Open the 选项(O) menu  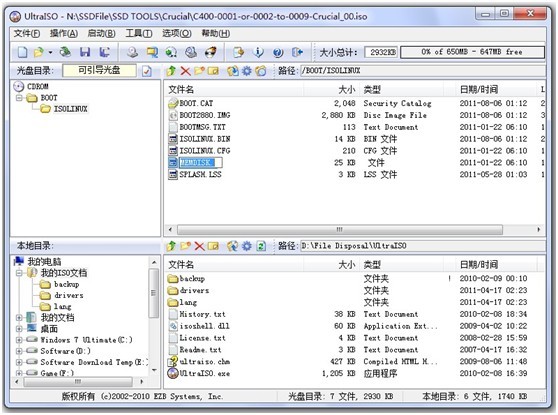point(177,33)
